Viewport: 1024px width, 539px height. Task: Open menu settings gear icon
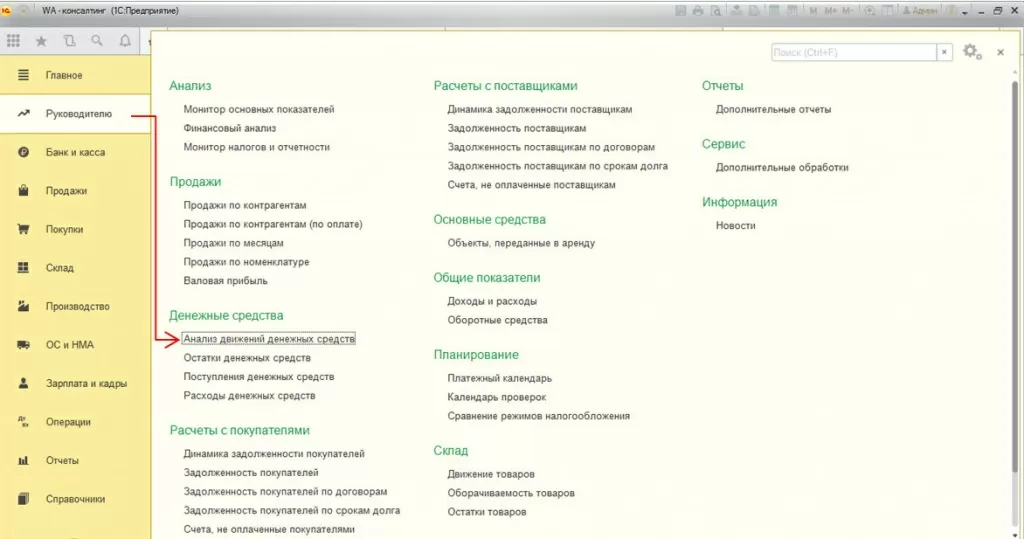(x=970, y=51)
